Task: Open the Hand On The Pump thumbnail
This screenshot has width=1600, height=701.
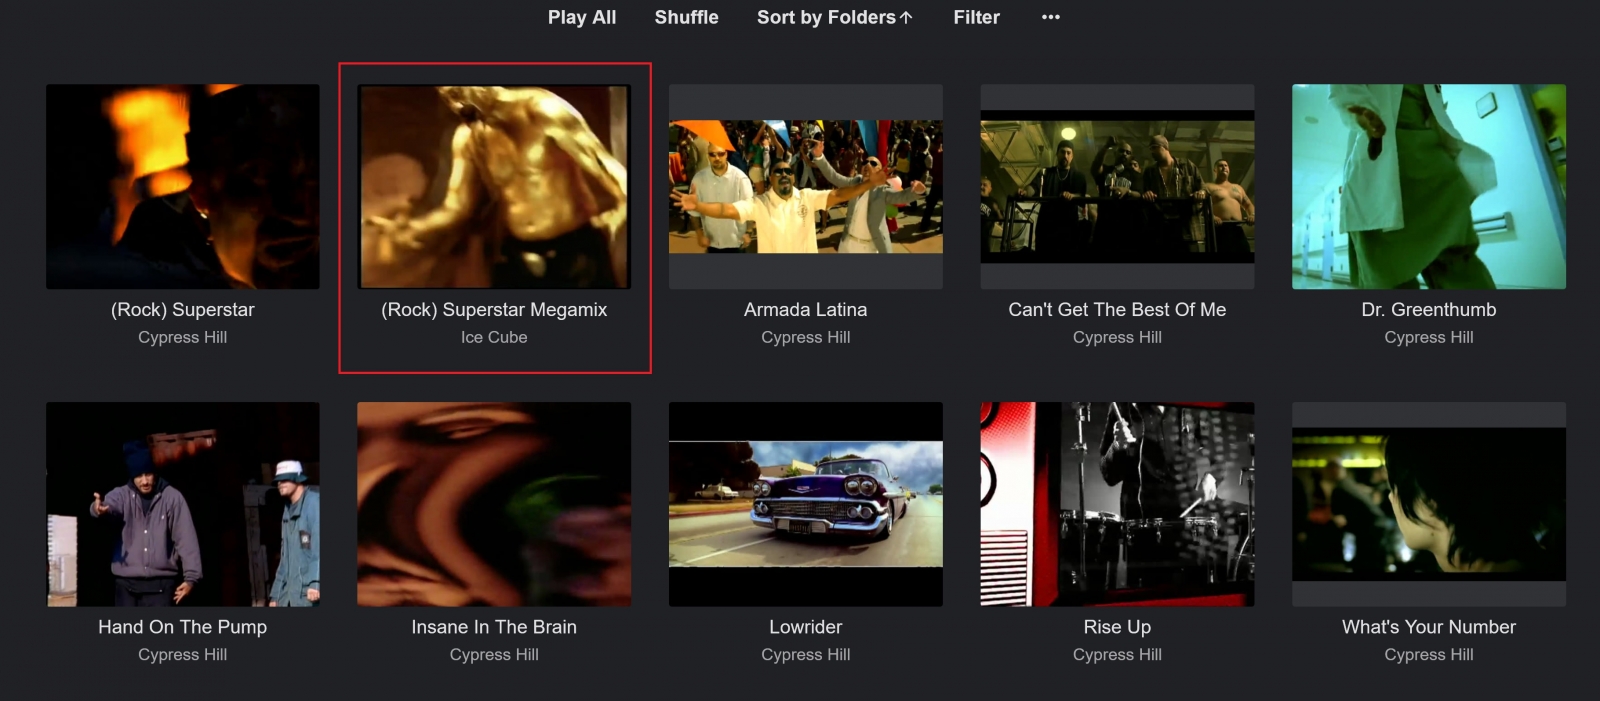Action: (x=183, y=504)
